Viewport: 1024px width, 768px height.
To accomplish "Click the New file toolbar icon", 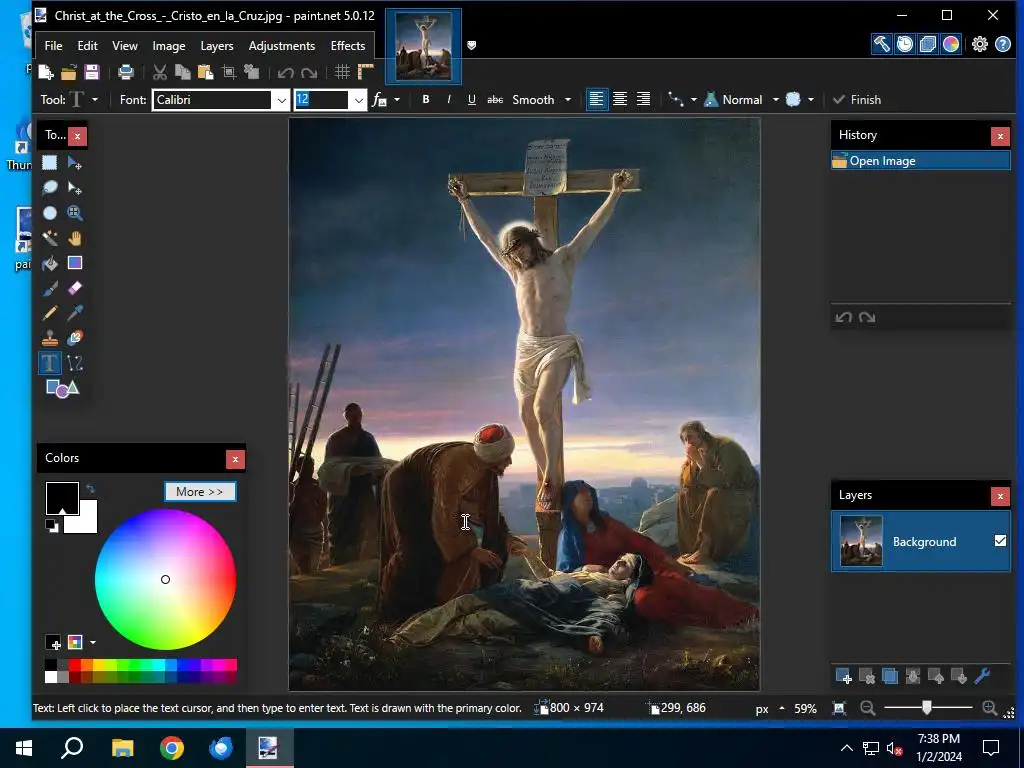I will tap(46, 72).
